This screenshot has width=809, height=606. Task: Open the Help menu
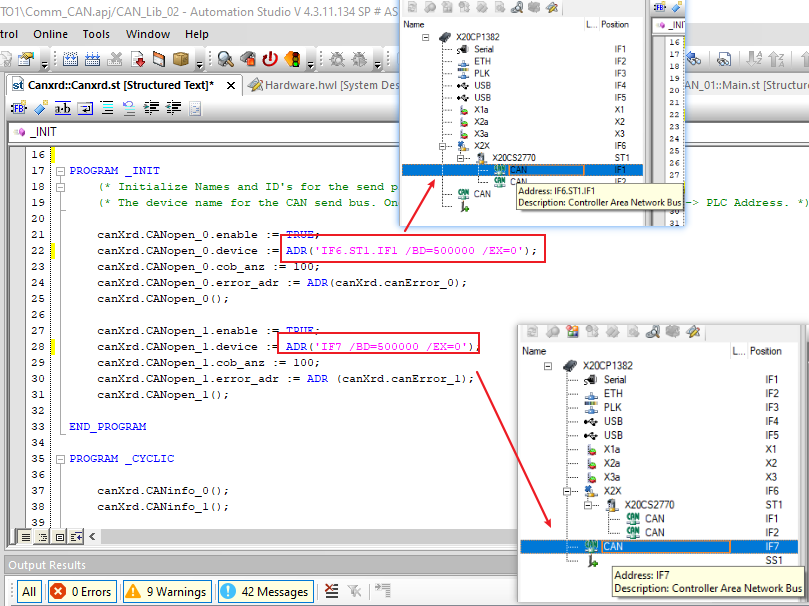[197, 34]
